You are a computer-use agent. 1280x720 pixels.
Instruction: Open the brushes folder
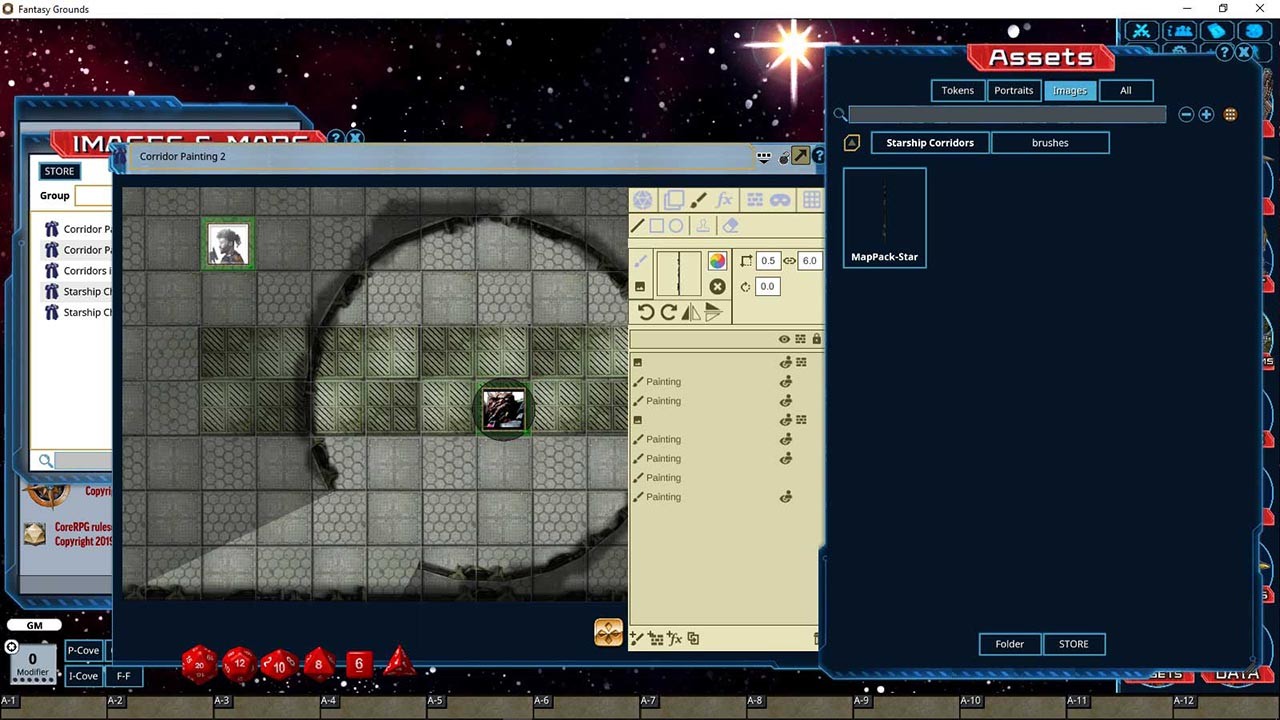1050,143
